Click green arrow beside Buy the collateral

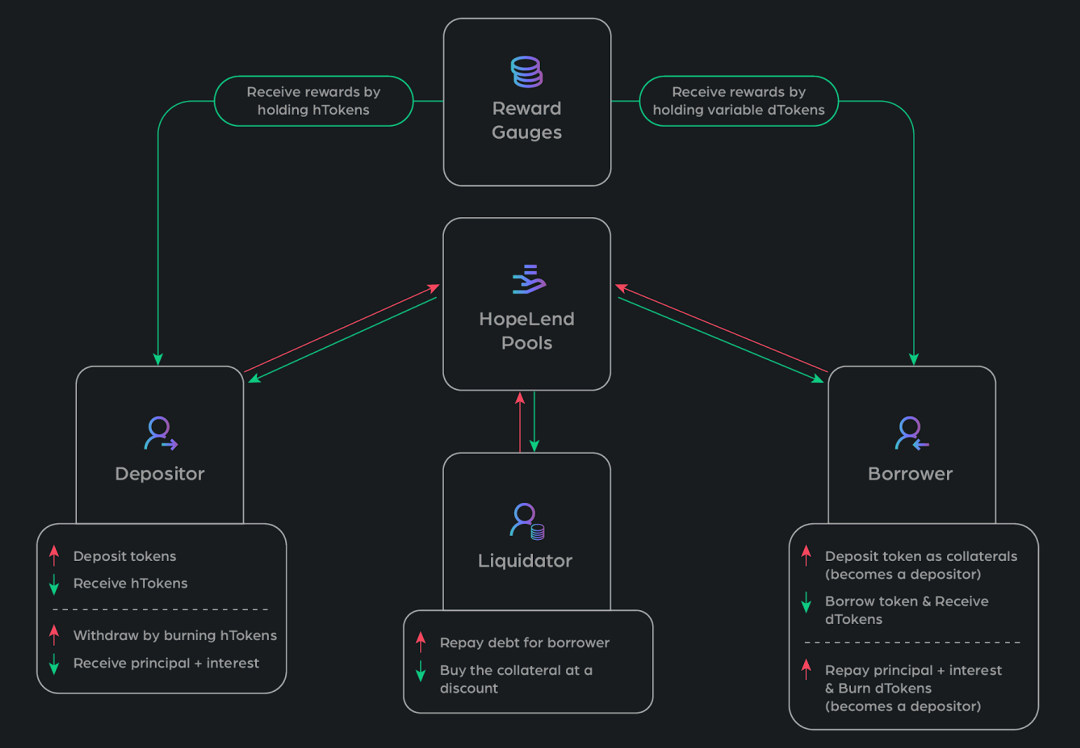click(x=420, y=671)
